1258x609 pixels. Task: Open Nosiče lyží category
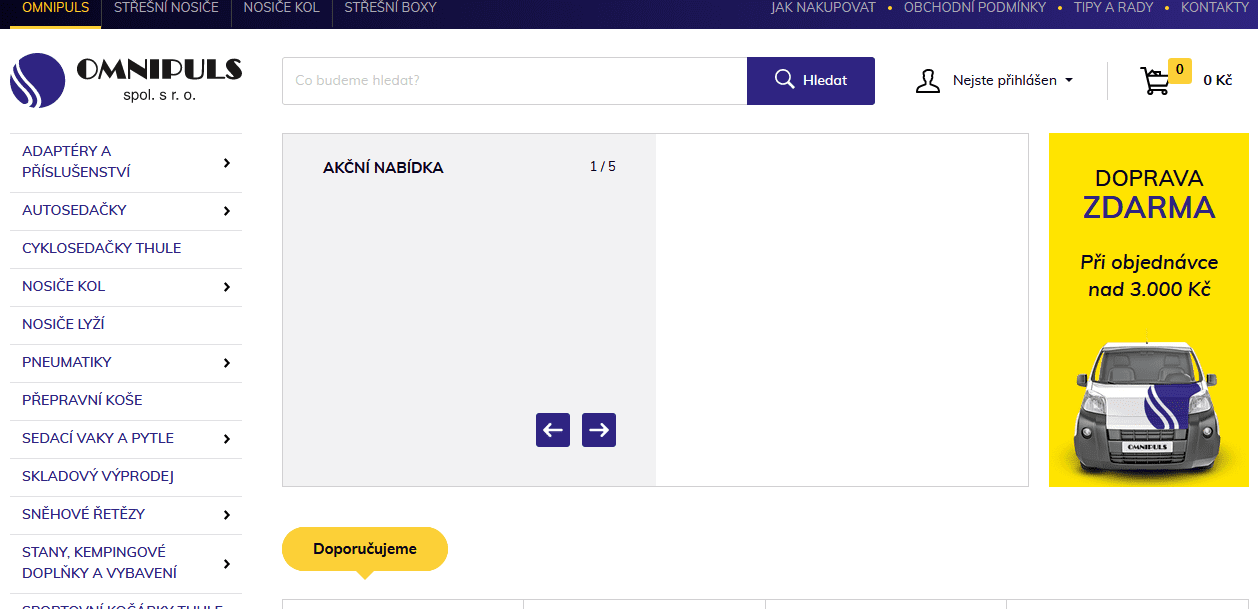pos(63,324)
